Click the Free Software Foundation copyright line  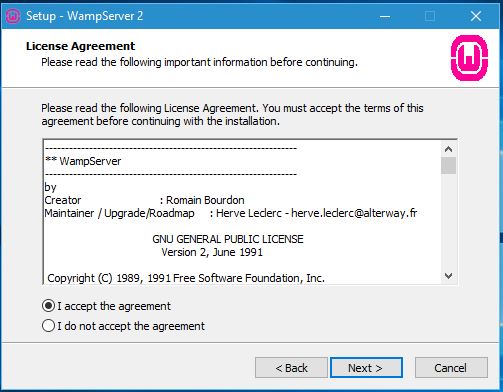(x=186, y=278)
